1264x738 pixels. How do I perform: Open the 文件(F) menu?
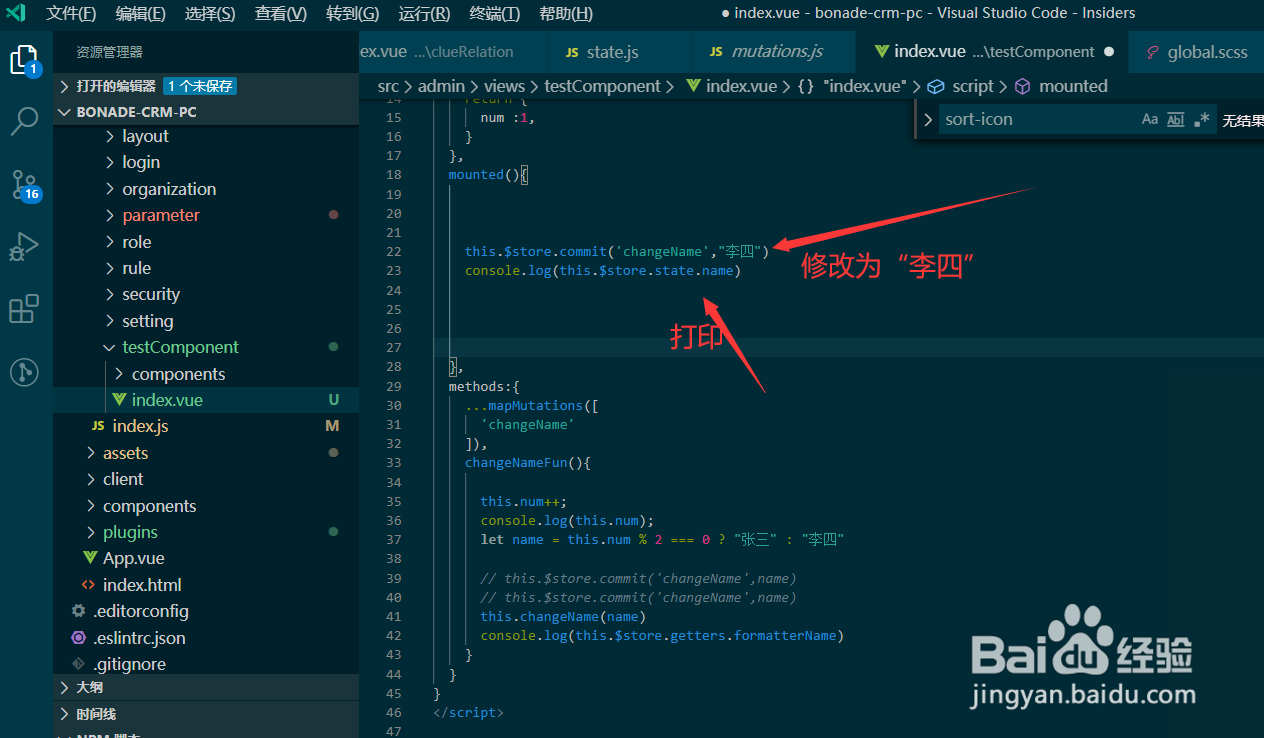click(71, 13)
